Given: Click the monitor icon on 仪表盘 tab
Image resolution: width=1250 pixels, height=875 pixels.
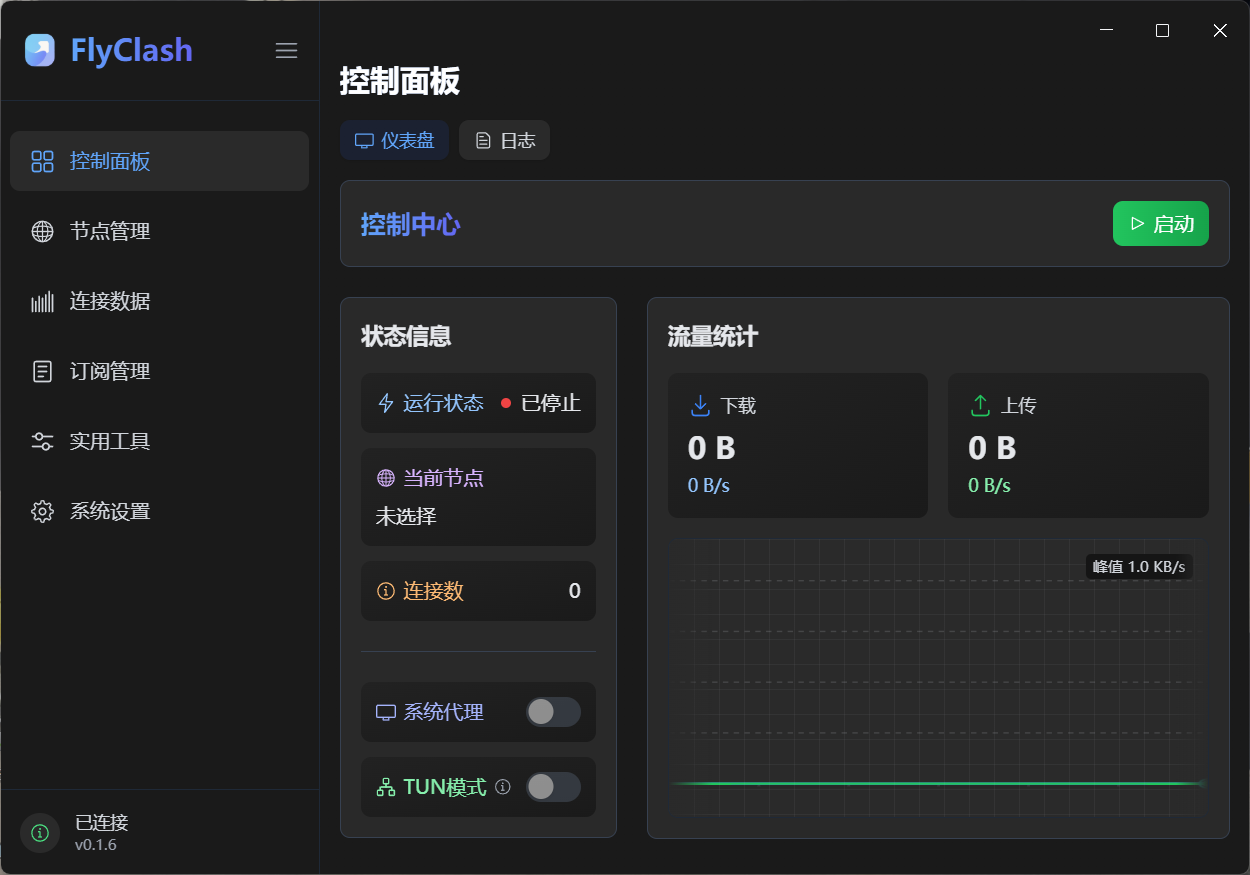Looking at the screenshot, I should click(x=365, y=141).
